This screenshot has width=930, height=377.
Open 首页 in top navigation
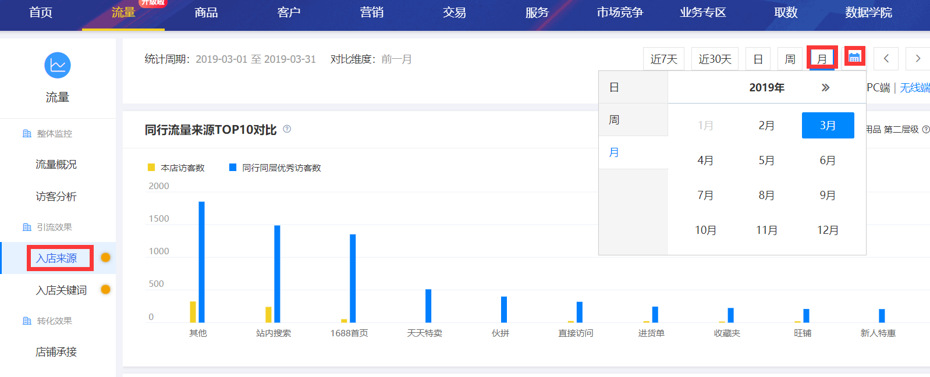(40, 12)
